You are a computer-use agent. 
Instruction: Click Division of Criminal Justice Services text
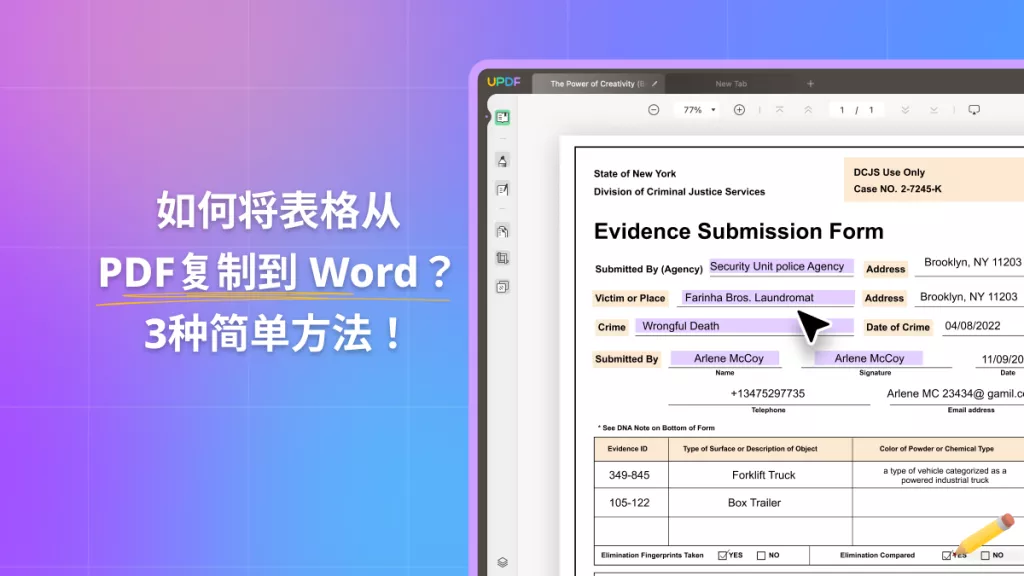pyautogui.click(x=679, y=192)
